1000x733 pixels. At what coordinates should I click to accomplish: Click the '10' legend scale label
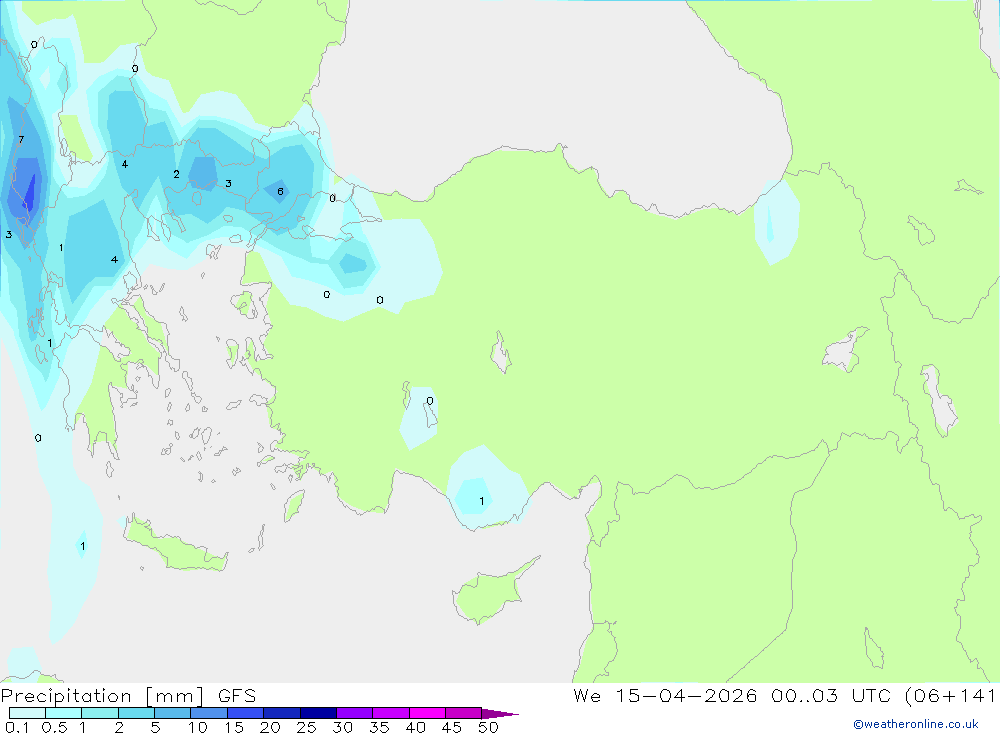pyautogui.click(x=197, y=727)
